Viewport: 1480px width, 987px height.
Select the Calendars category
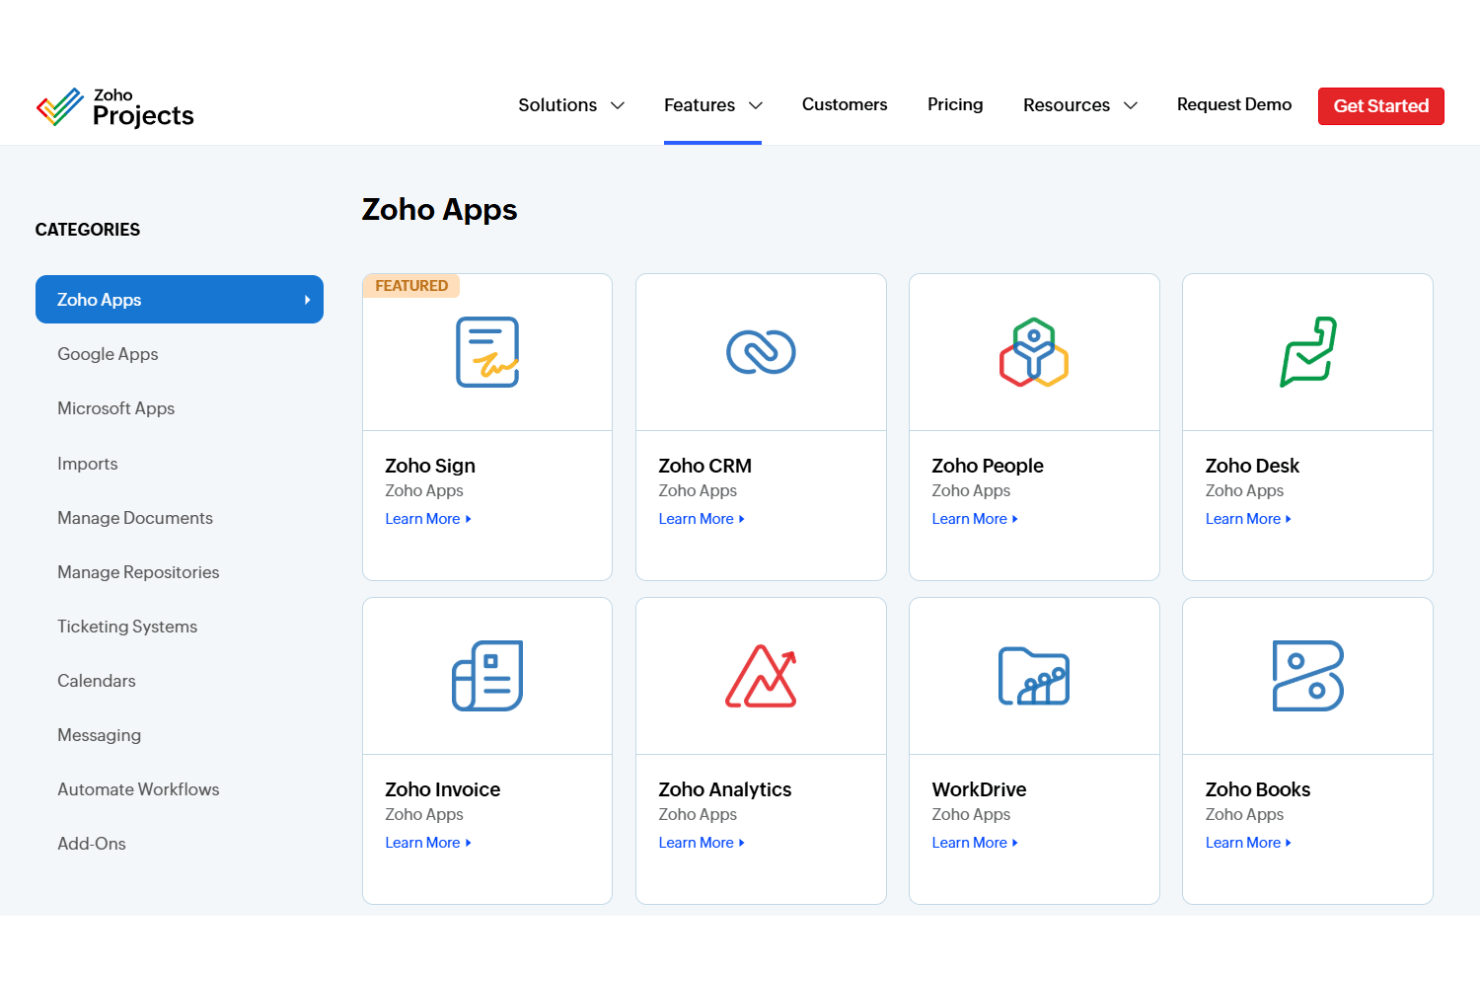point(96,680)
